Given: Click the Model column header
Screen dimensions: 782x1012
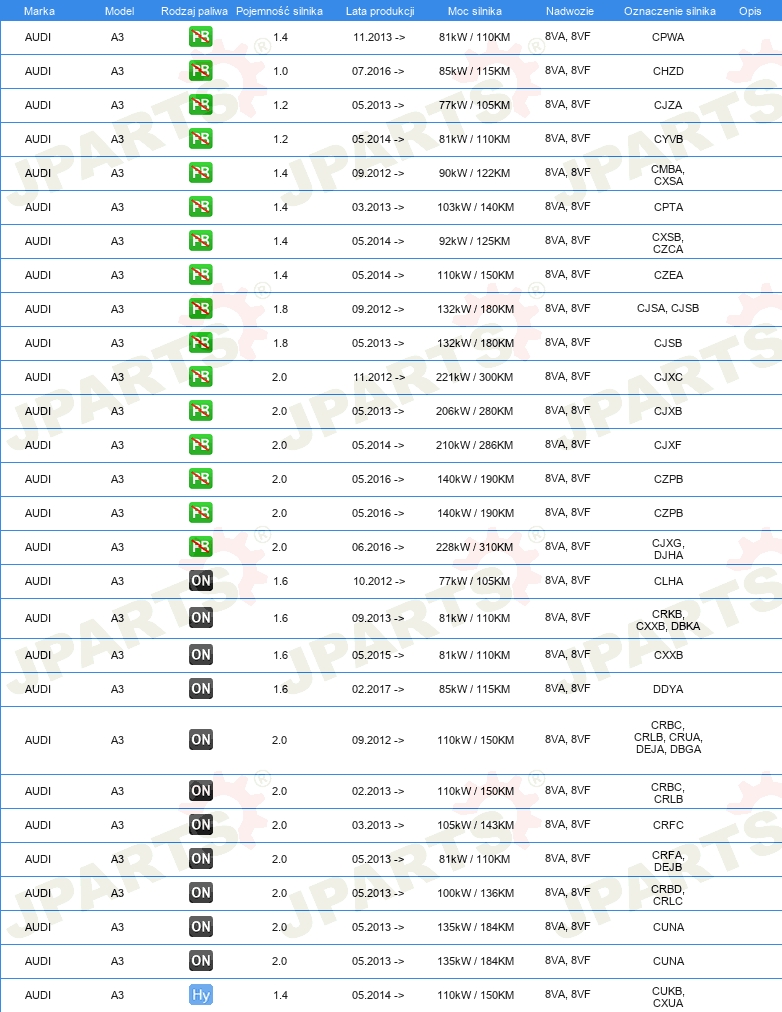Looking at the screenshot, I should [x=119, y=11].
